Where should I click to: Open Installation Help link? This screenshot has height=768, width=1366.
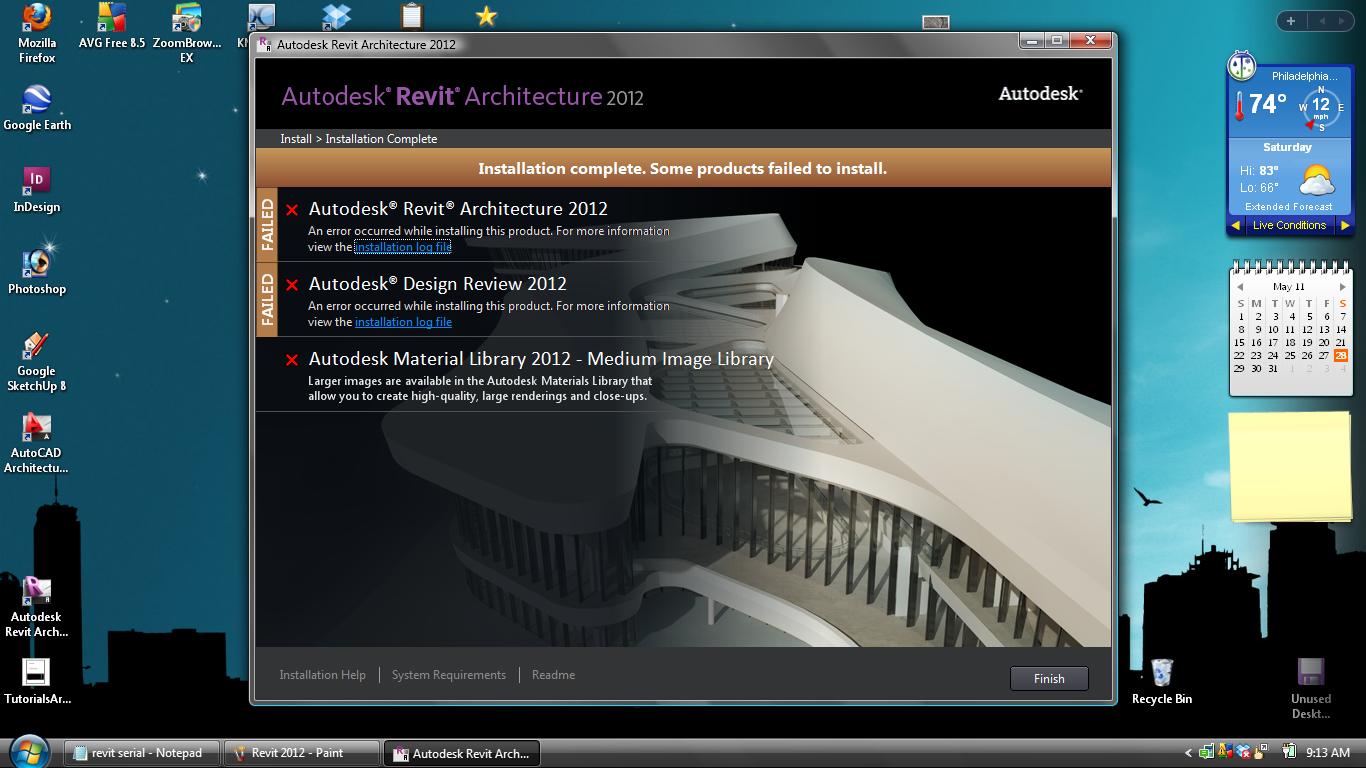[x=322, y=675]
